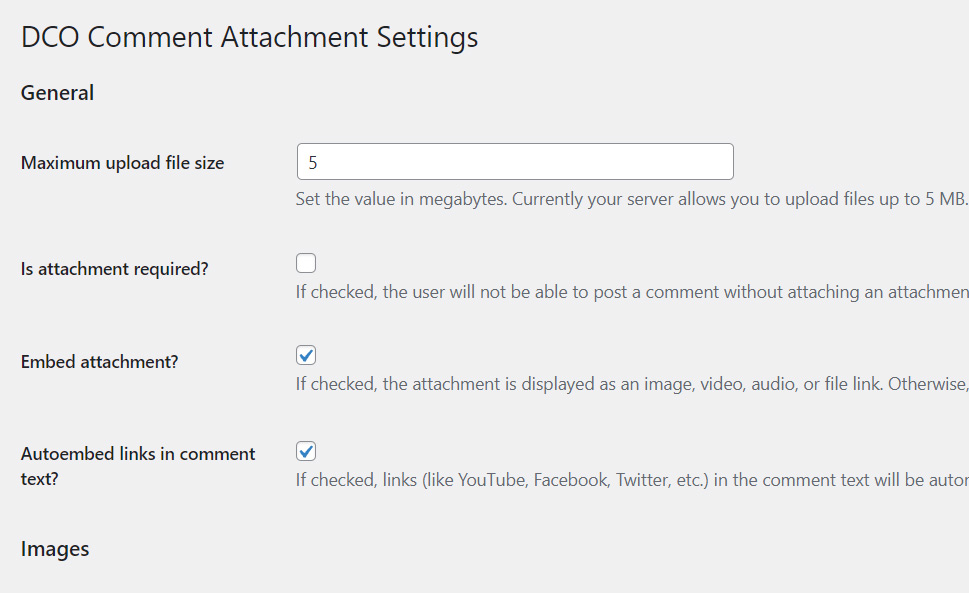This screenshot has width=969, height=593.
Task: Click the word YouTube in autoembed description
Action: point(492,480)
